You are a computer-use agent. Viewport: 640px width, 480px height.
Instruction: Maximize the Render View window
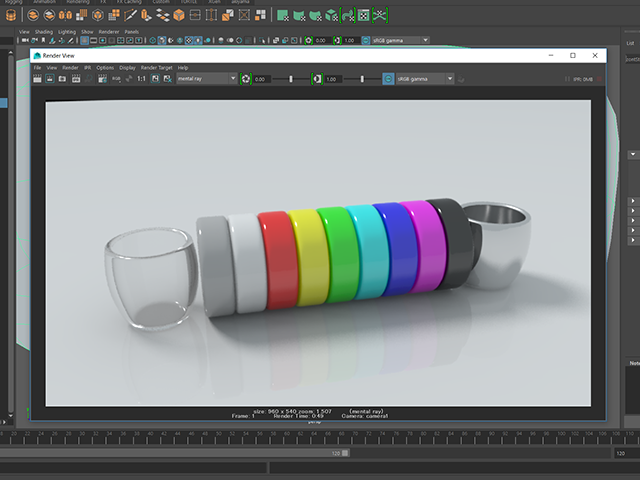[x=573, y=56]
